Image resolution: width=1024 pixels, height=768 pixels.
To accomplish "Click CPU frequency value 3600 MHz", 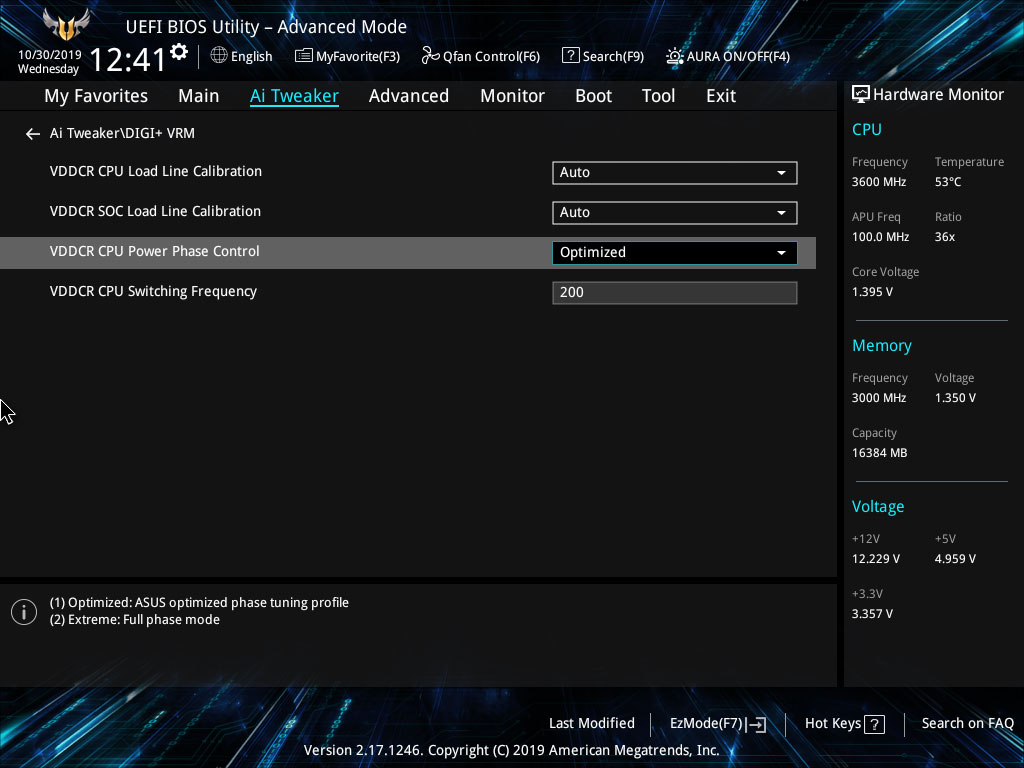I will (x=879, y=182).
